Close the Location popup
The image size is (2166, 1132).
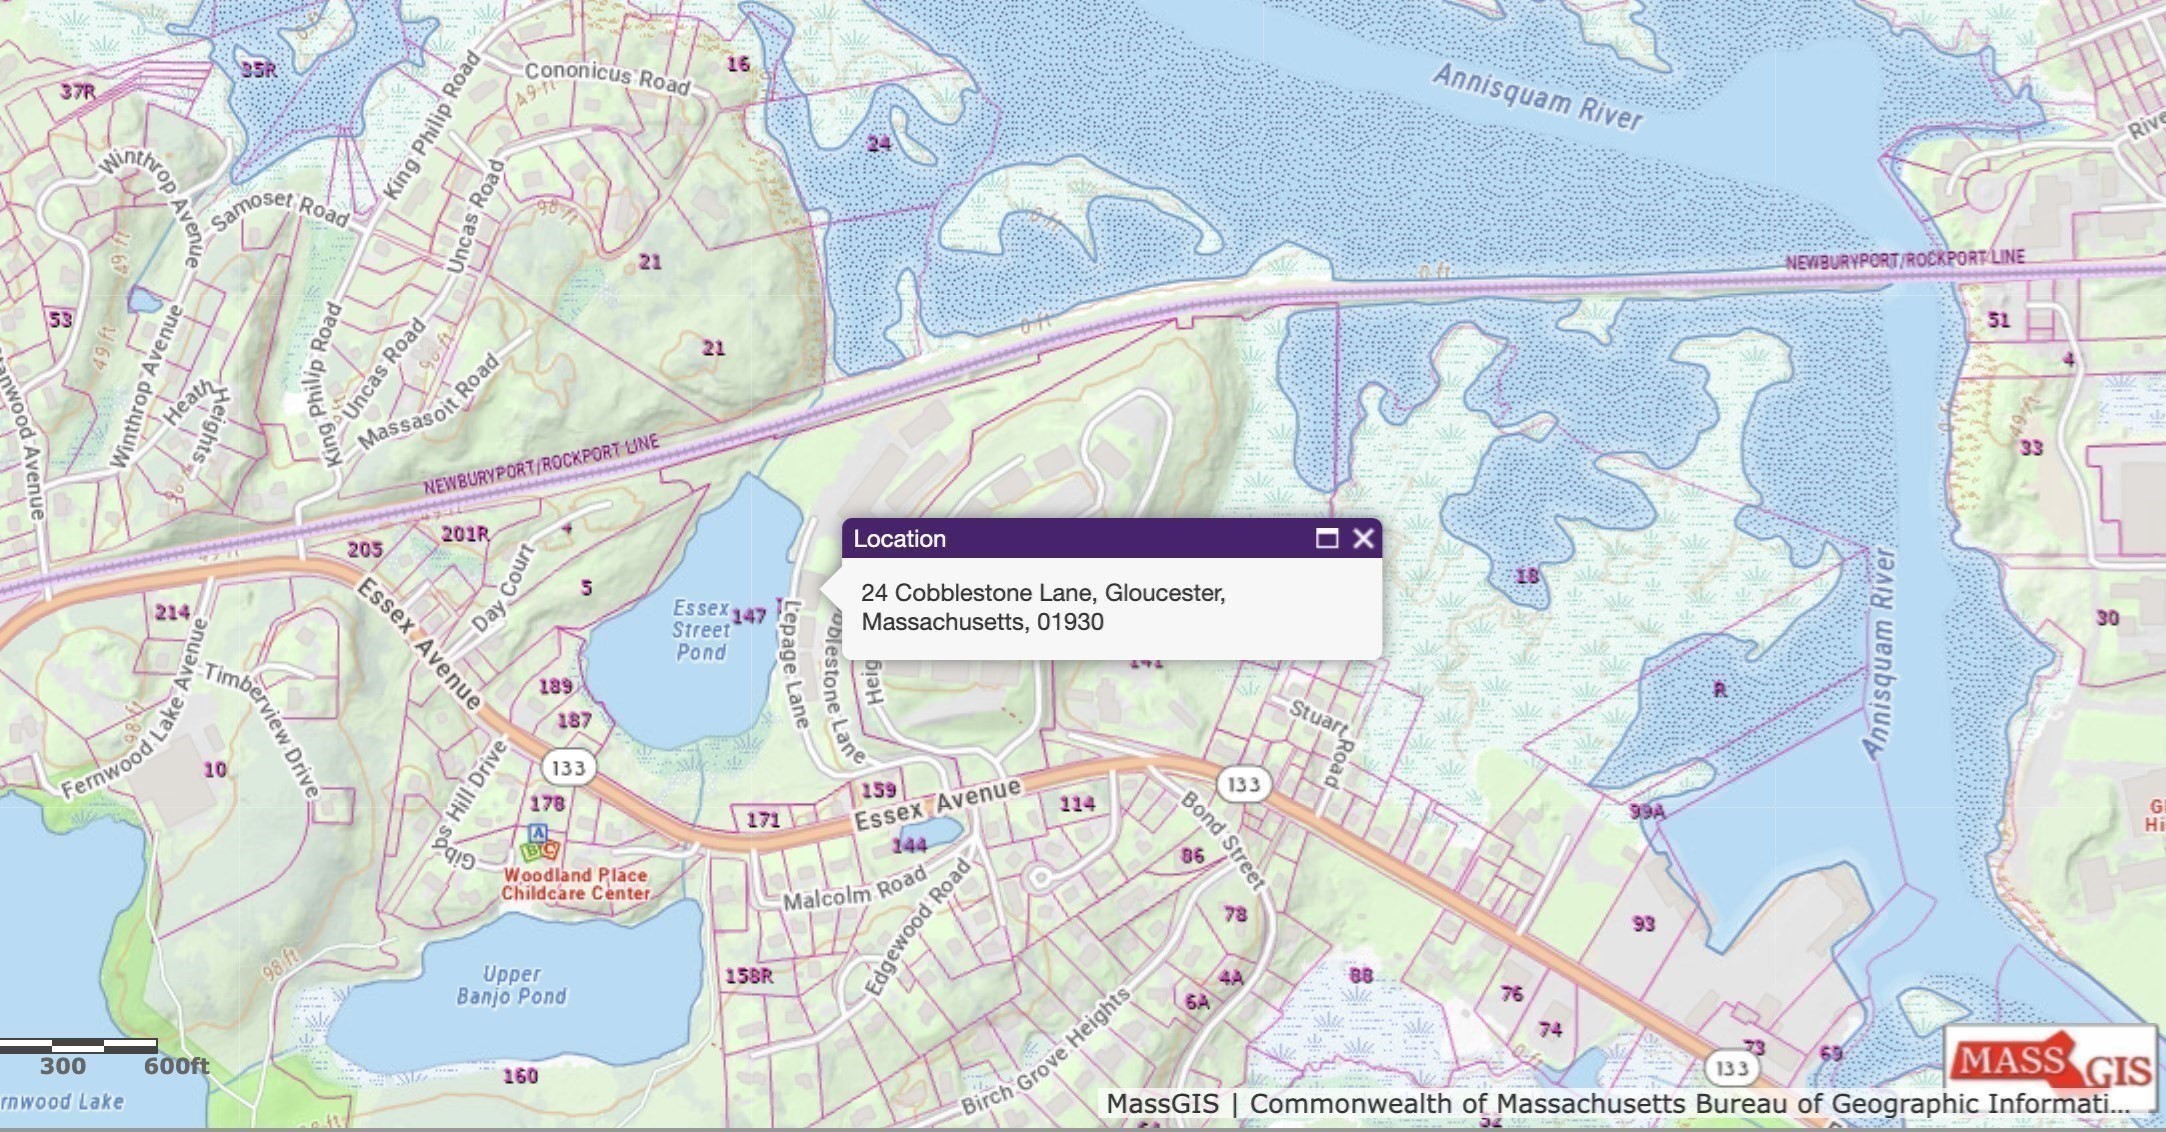1362,539
